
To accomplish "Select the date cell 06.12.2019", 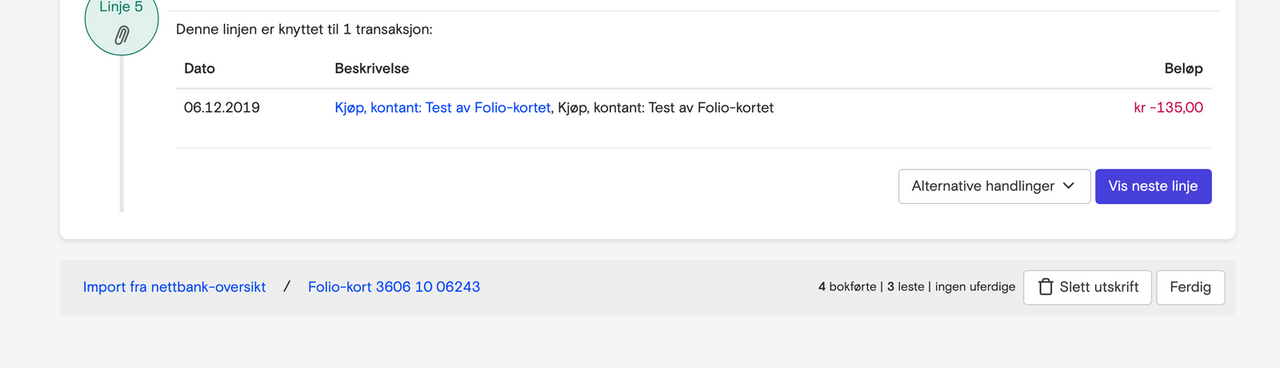I will point(222,107).
